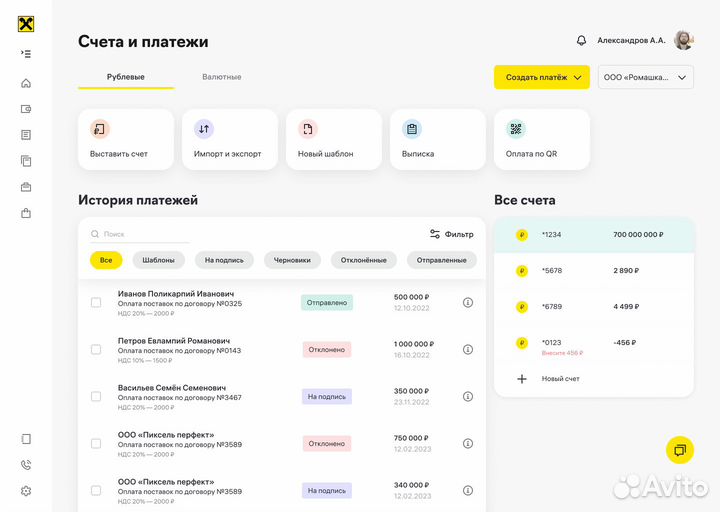The image size is (720, 512).
Task: Click the Внесите 456 ₽ link
Action: [562, 353]
